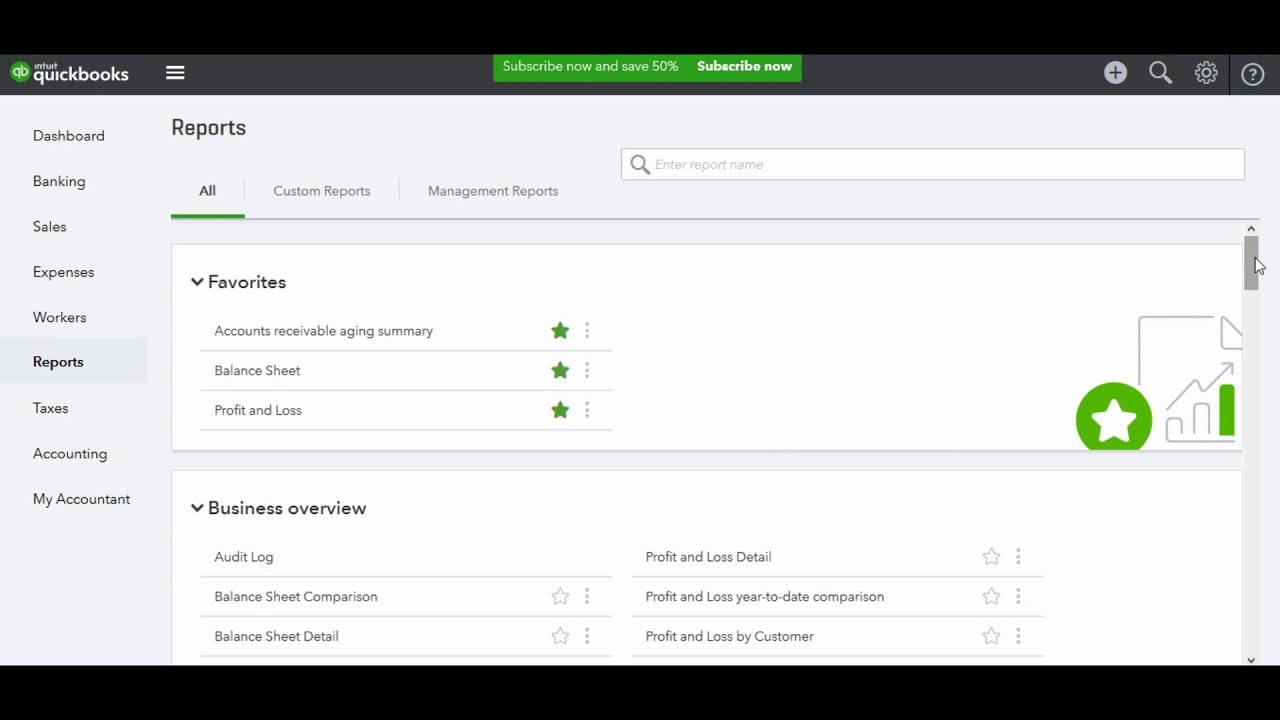
Task: Open Workers in sidebar
Action: [59, 318]
